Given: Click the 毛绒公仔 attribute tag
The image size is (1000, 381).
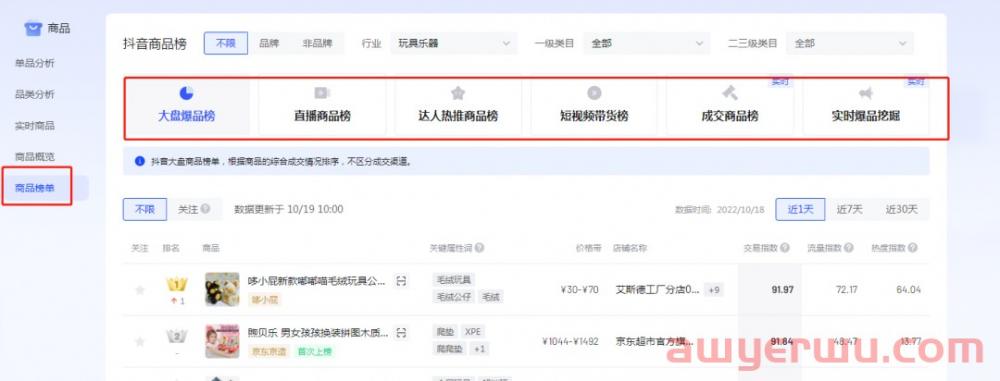Looking at the screenshot, I should coord(453,297).
